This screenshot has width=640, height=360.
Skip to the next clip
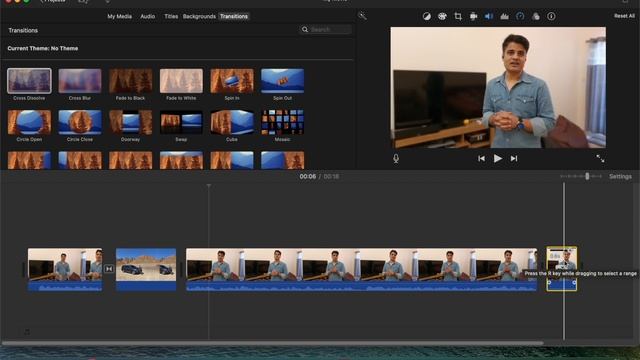pyautogui.click(x=514, y=158)
